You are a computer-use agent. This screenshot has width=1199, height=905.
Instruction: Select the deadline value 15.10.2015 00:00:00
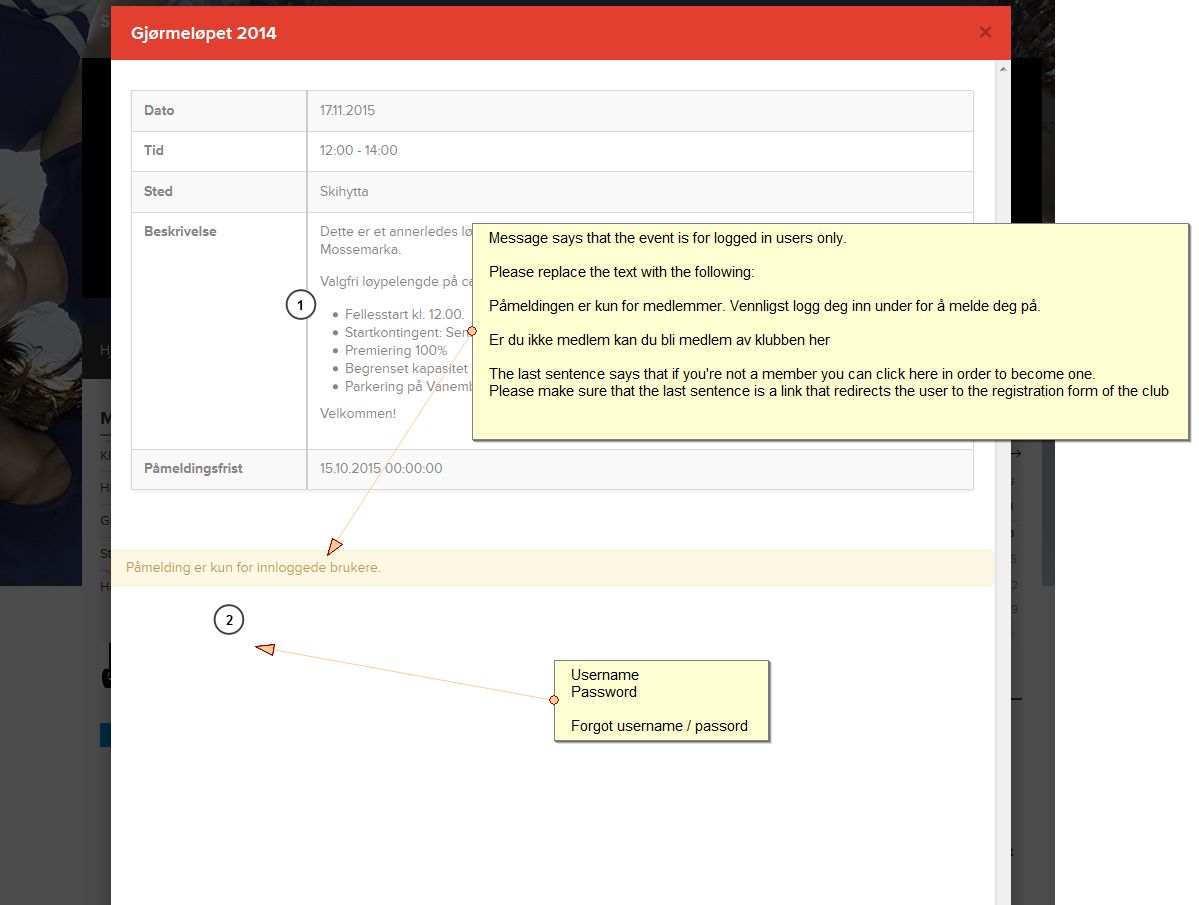coord(381,468)
